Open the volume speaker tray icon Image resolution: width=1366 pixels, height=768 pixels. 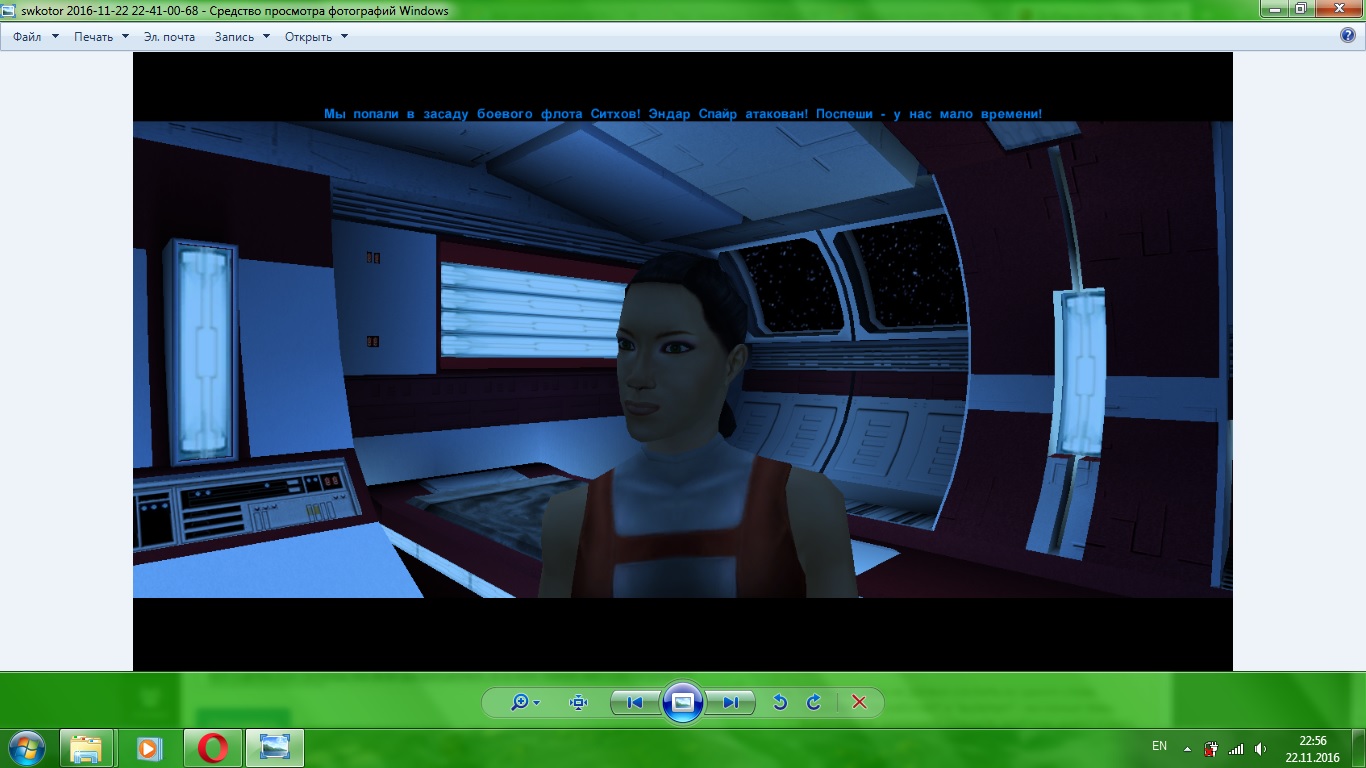click(1260, 748)
